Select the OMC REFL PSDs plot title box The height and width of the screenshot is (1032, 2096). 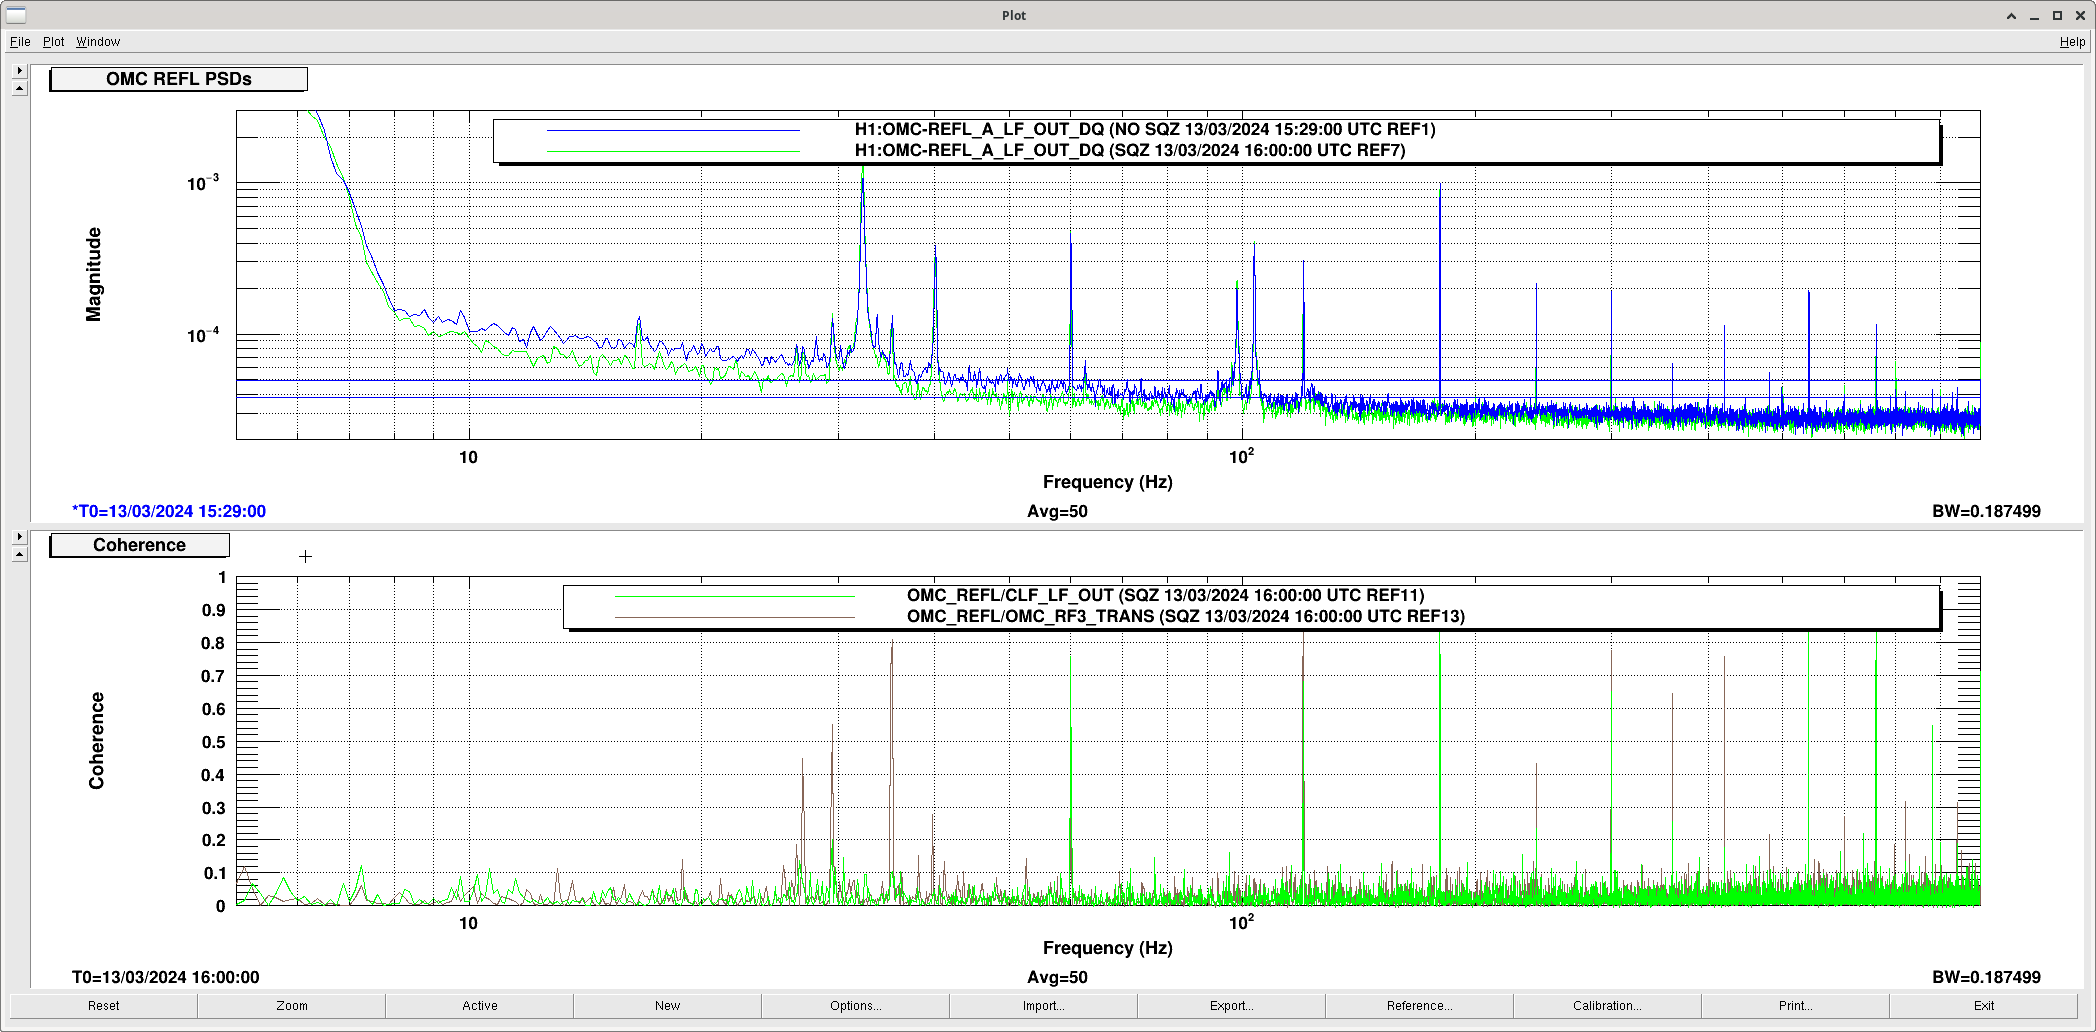click(x=179, y=79)
